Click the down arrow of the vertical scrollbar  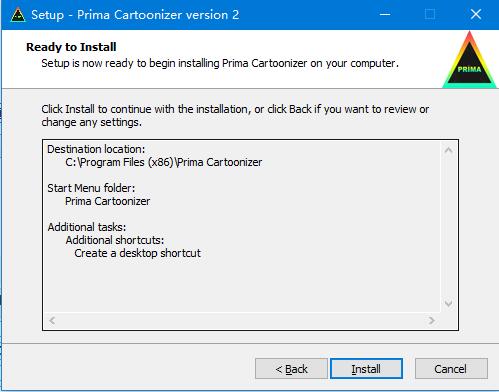coord(449,303)
